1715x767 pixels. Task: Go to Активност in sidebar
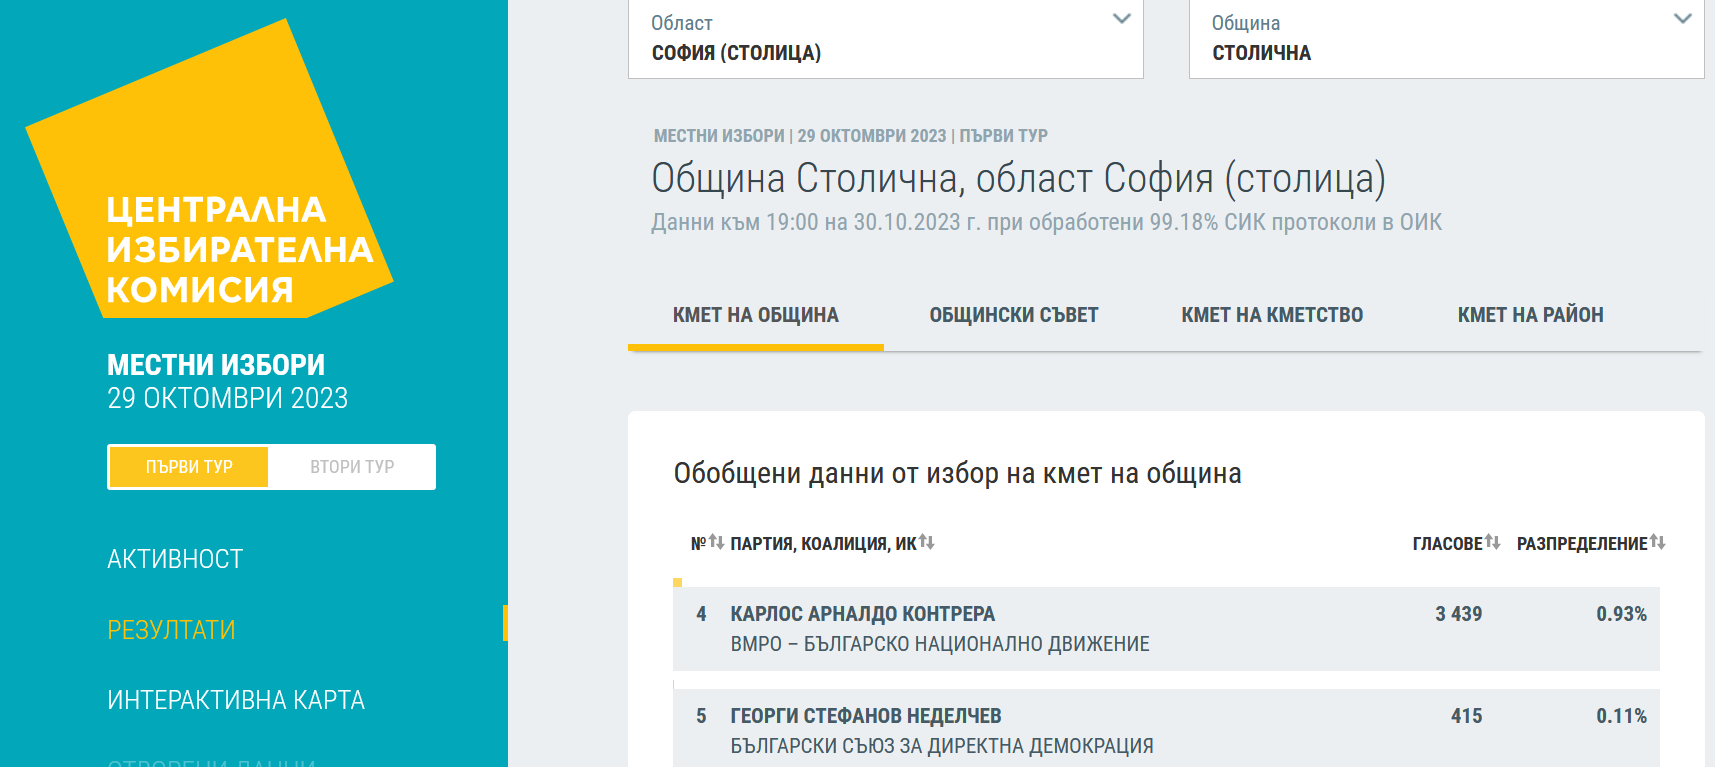click(x=175, y=559)
